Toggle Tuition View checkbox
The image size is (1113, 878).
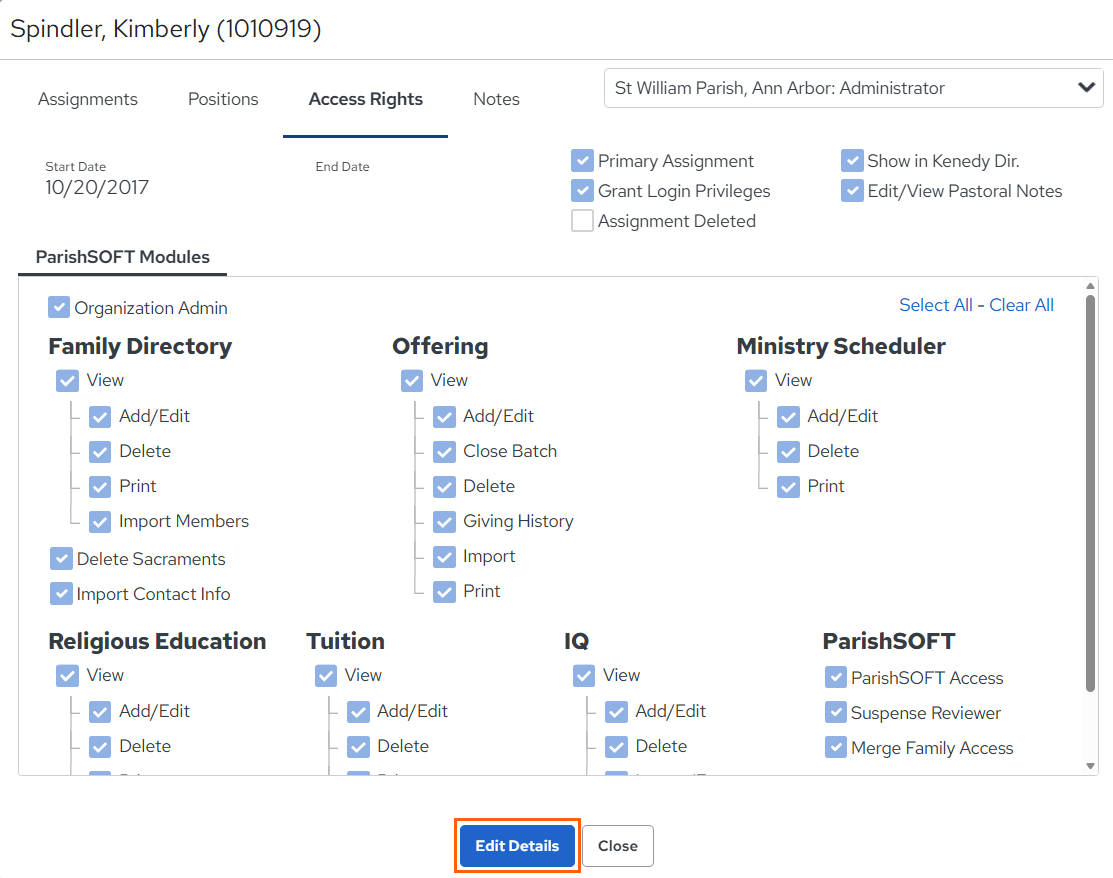(x=326, y=676)
